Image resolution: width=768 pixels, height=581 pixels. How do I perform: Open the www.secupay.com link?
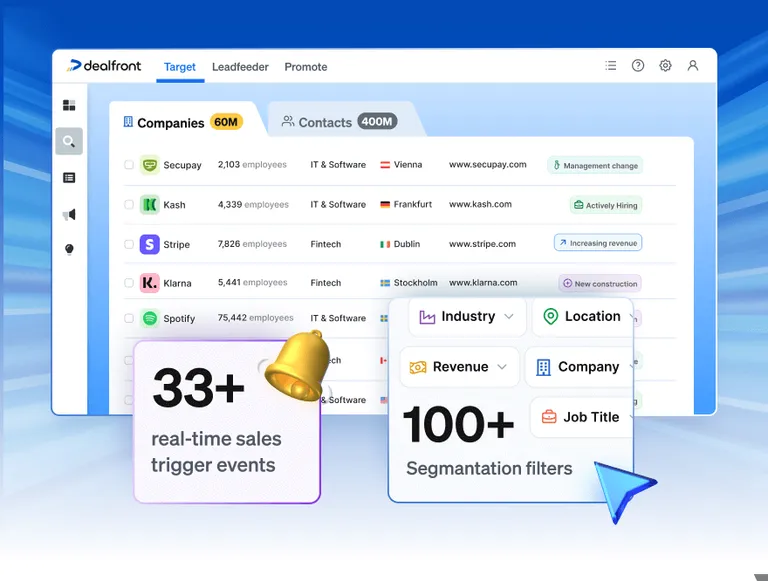tap(487, 165)
